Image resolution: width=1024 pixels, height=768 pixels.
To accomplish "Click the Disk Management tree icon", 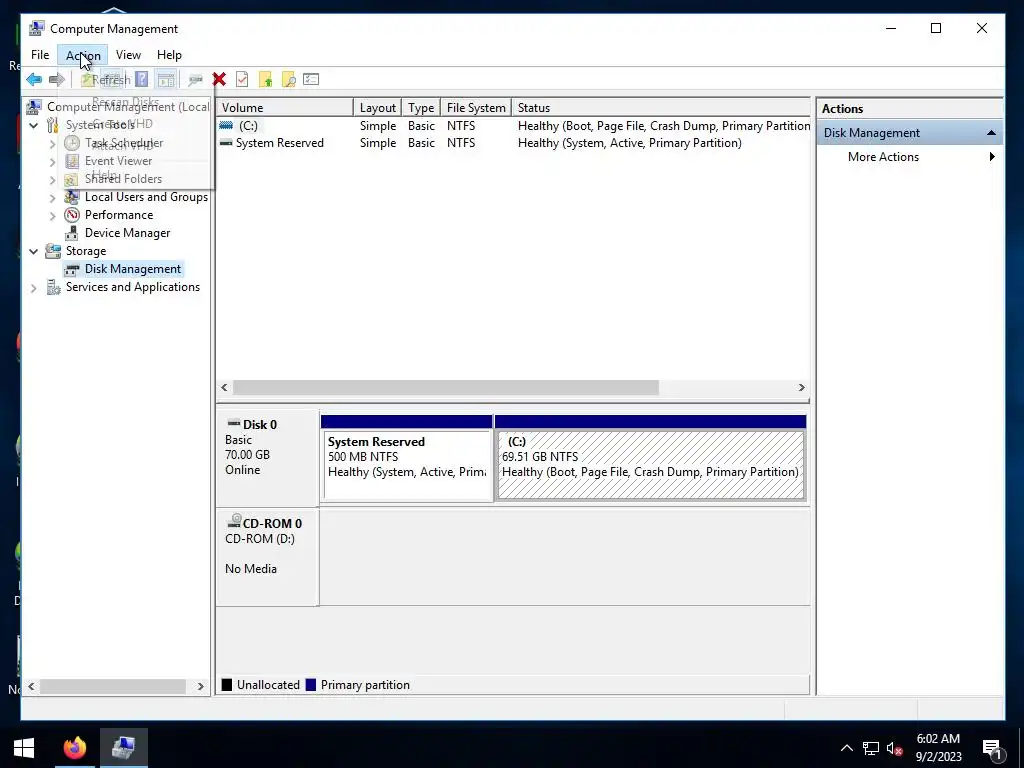I will pyautogui.click(x=72, y=269).
